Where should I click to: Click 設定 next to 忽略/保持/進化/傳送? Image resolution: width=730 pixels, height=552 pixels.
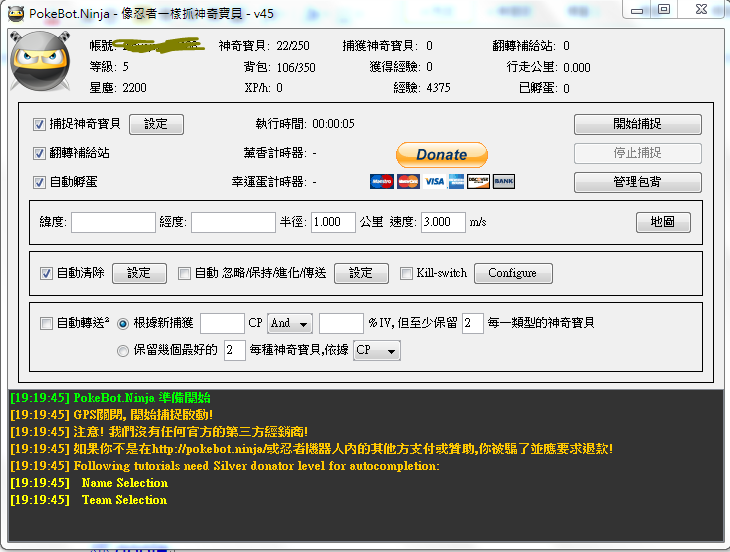click(x=361, y=273)
